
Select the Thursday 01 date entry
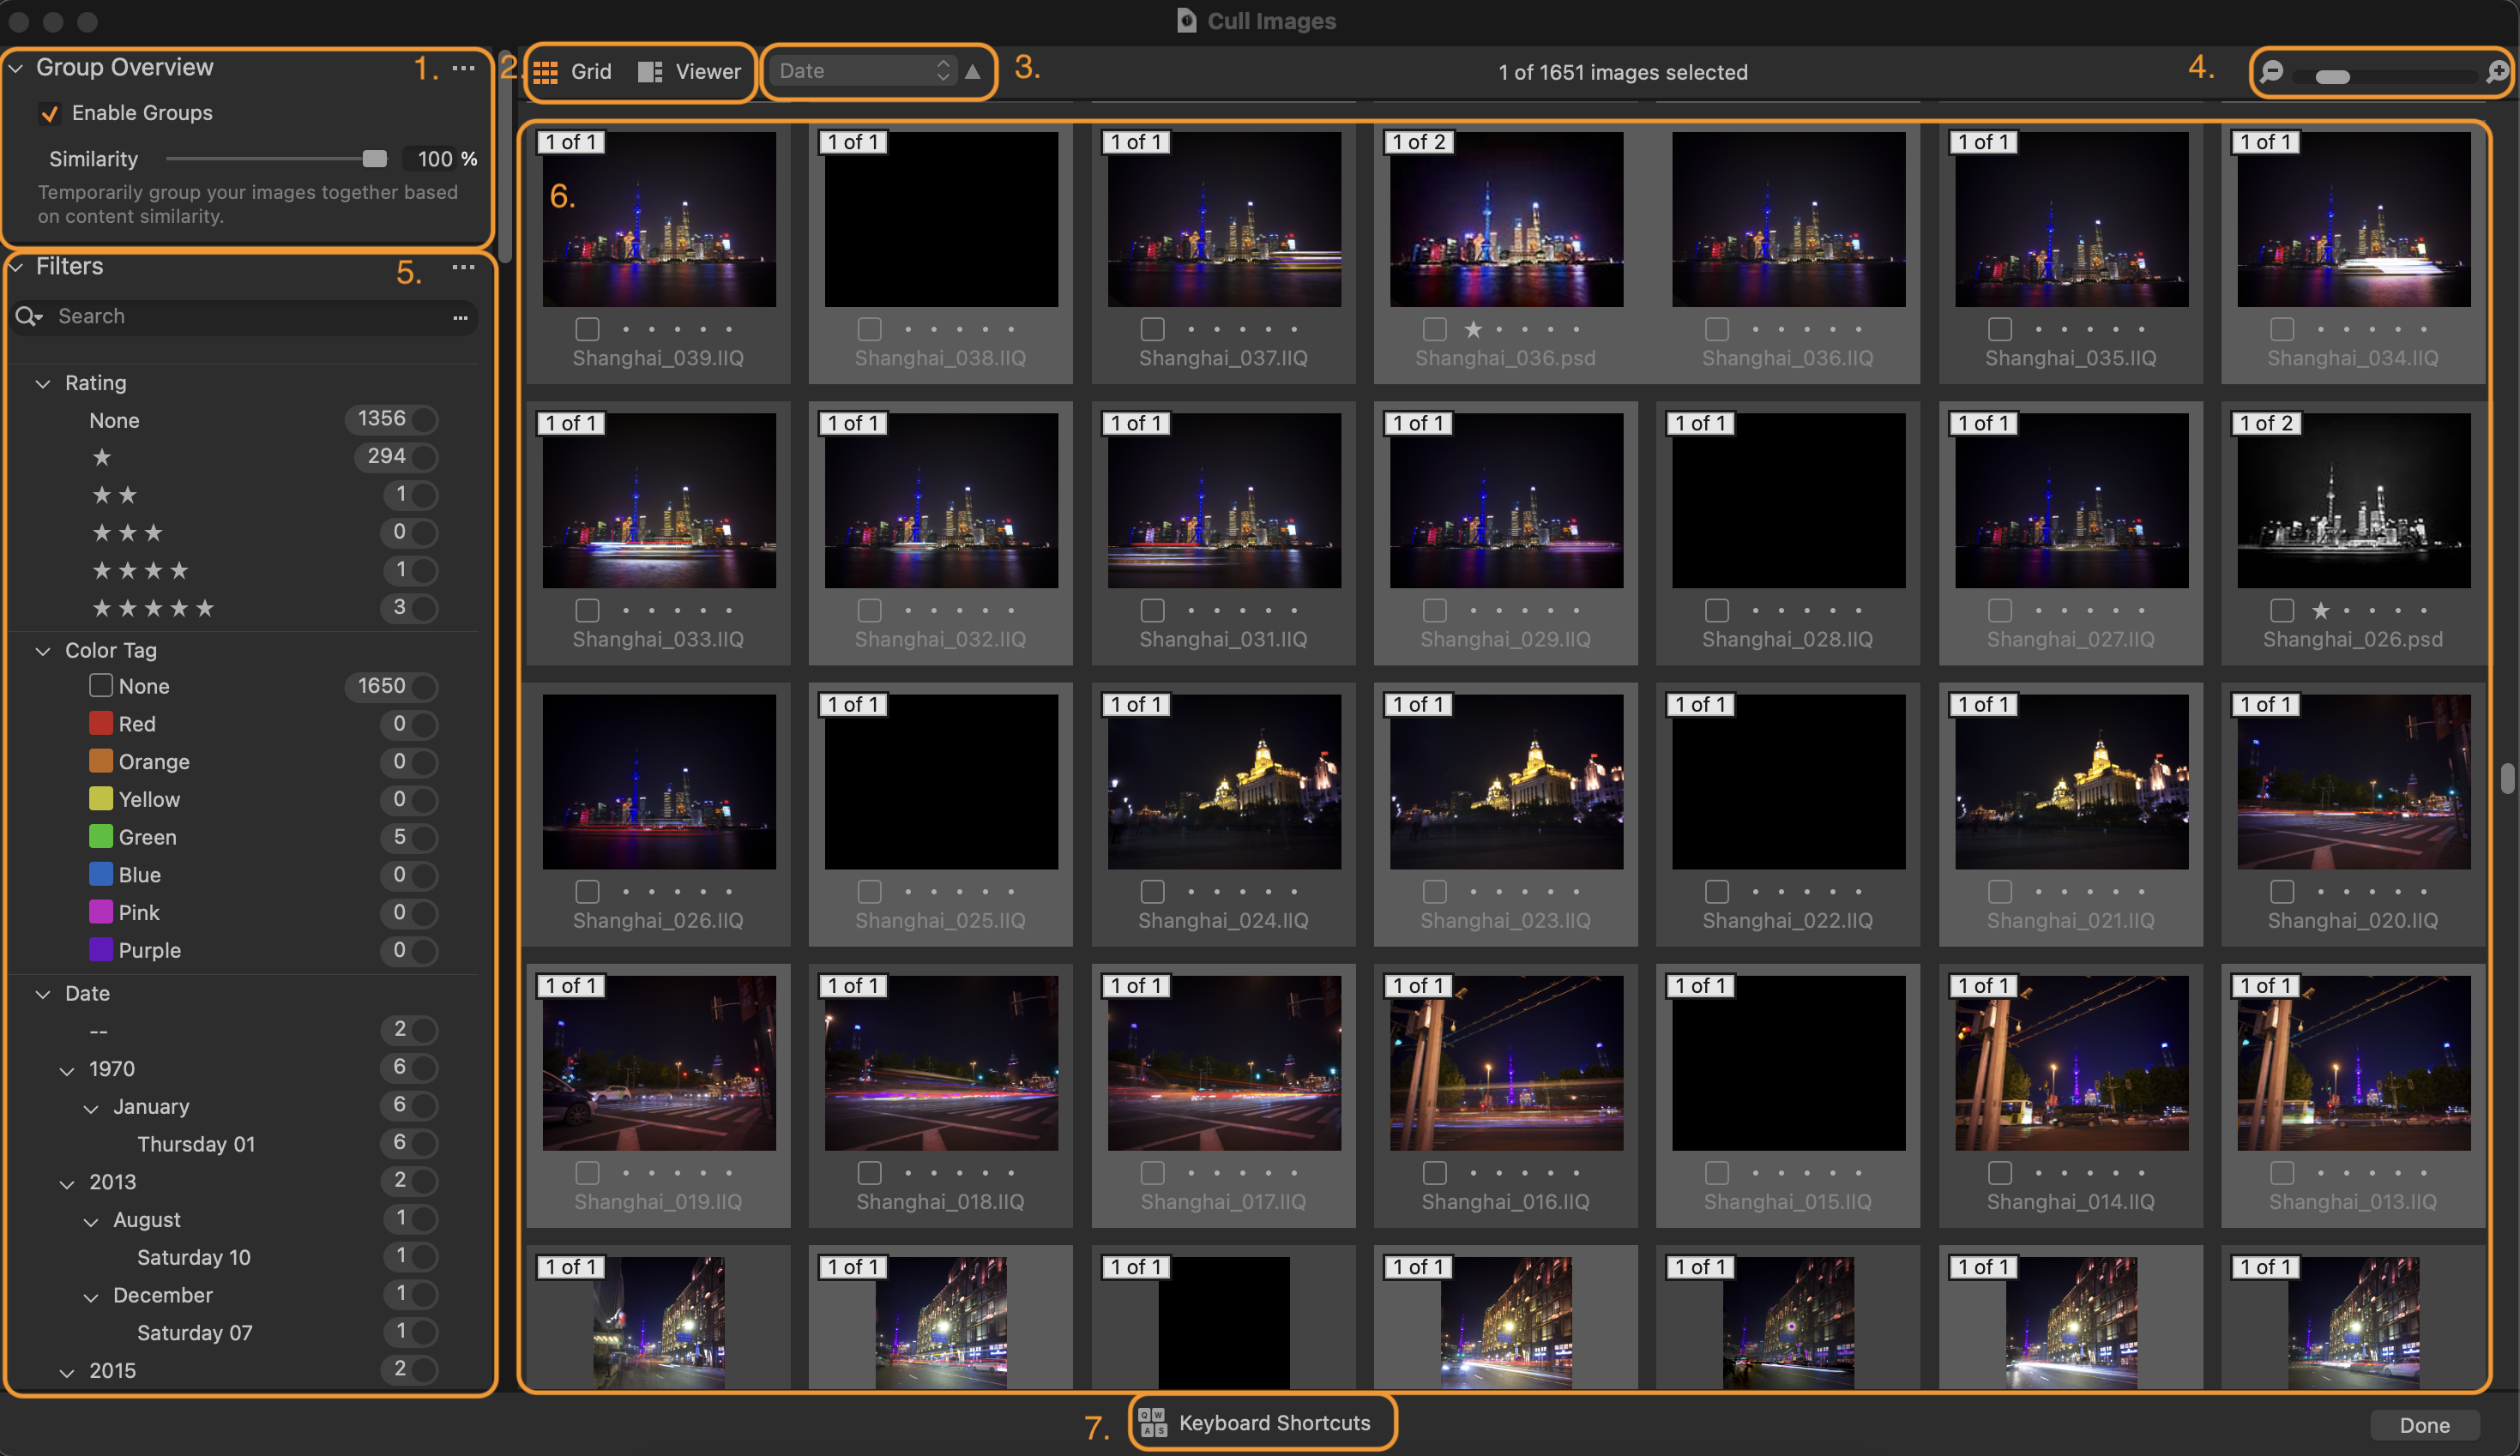(x=196, y=1144)
